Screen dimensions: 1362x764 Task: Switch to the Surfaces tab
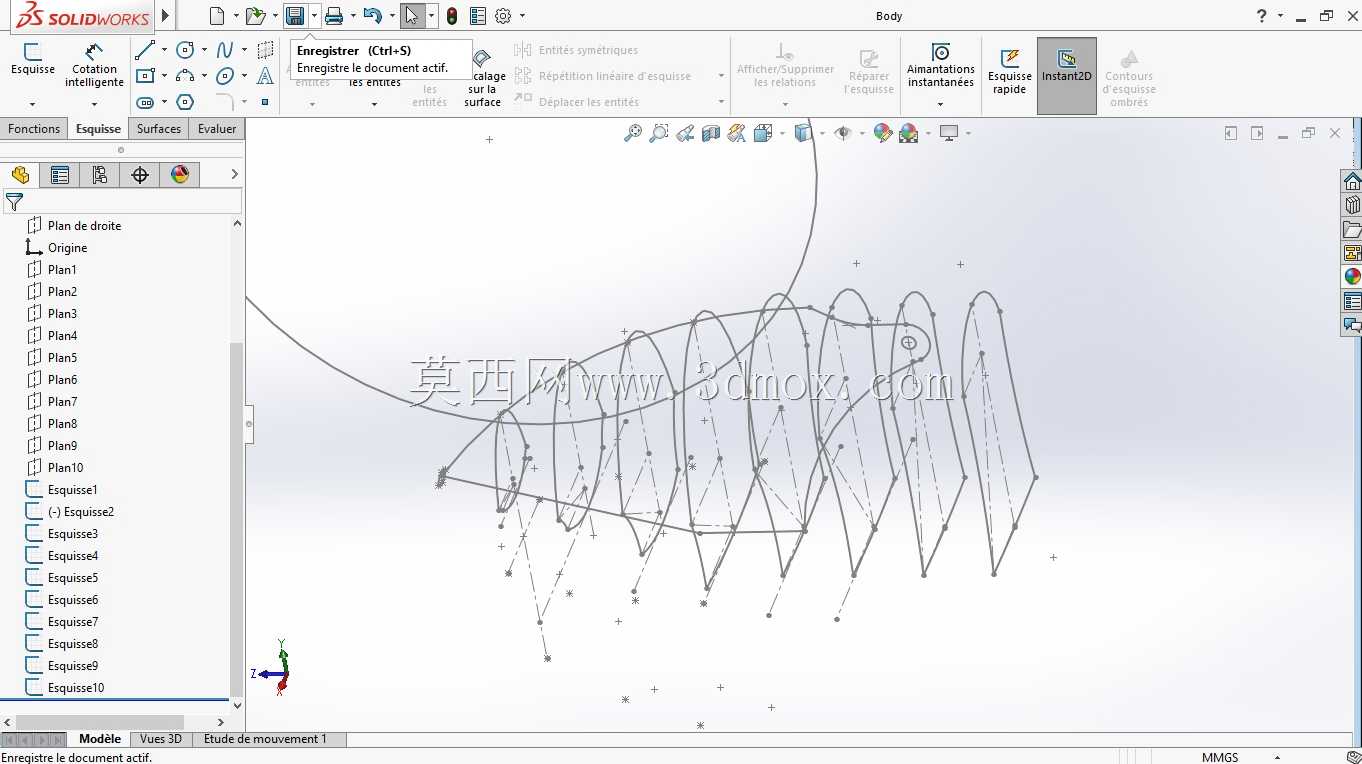(x=159, y=129)
